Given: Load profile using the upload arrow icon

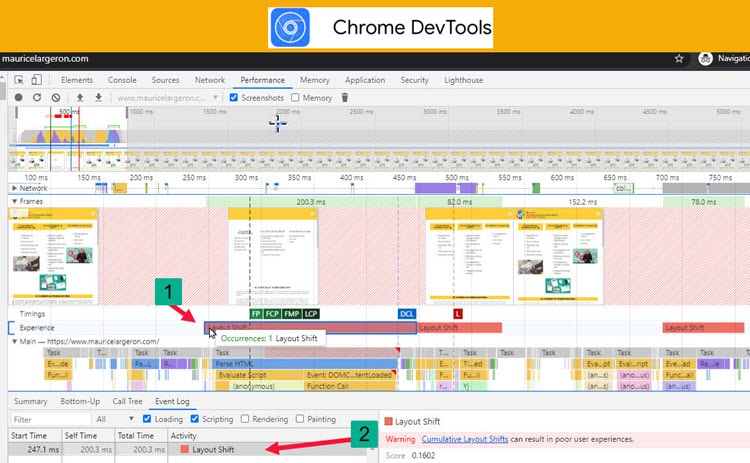Looking at the screenshot, I should [x=80, y=98].
